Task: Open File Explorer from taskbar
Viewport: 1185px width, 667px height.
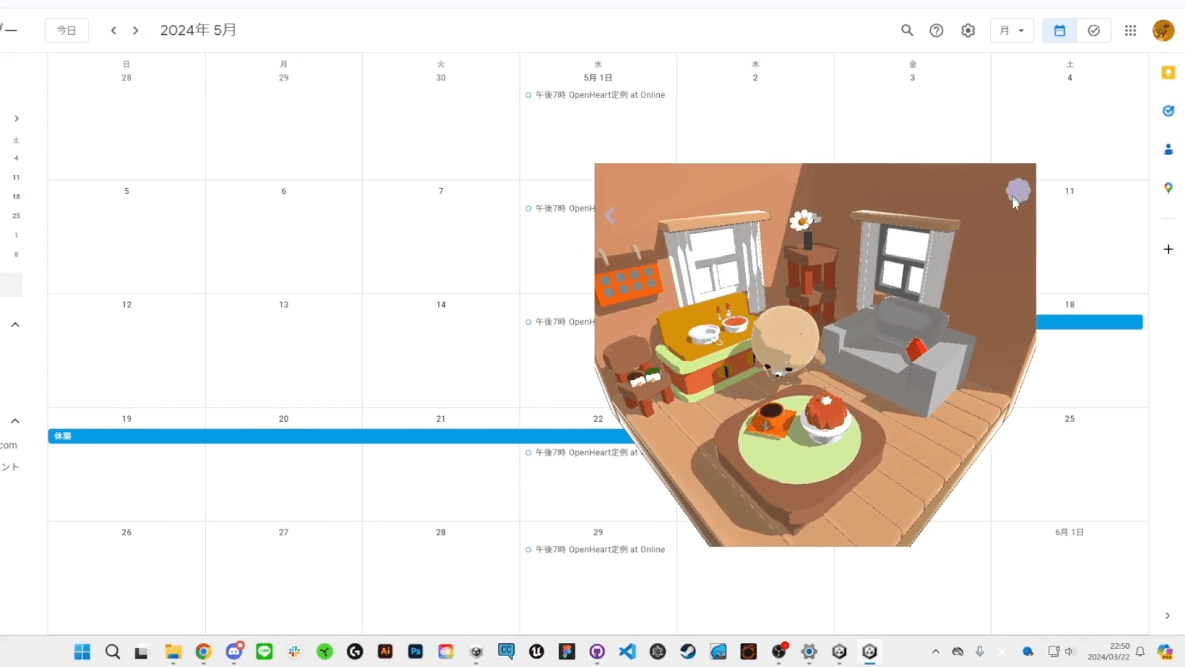Action: click(x=173, y=652)
